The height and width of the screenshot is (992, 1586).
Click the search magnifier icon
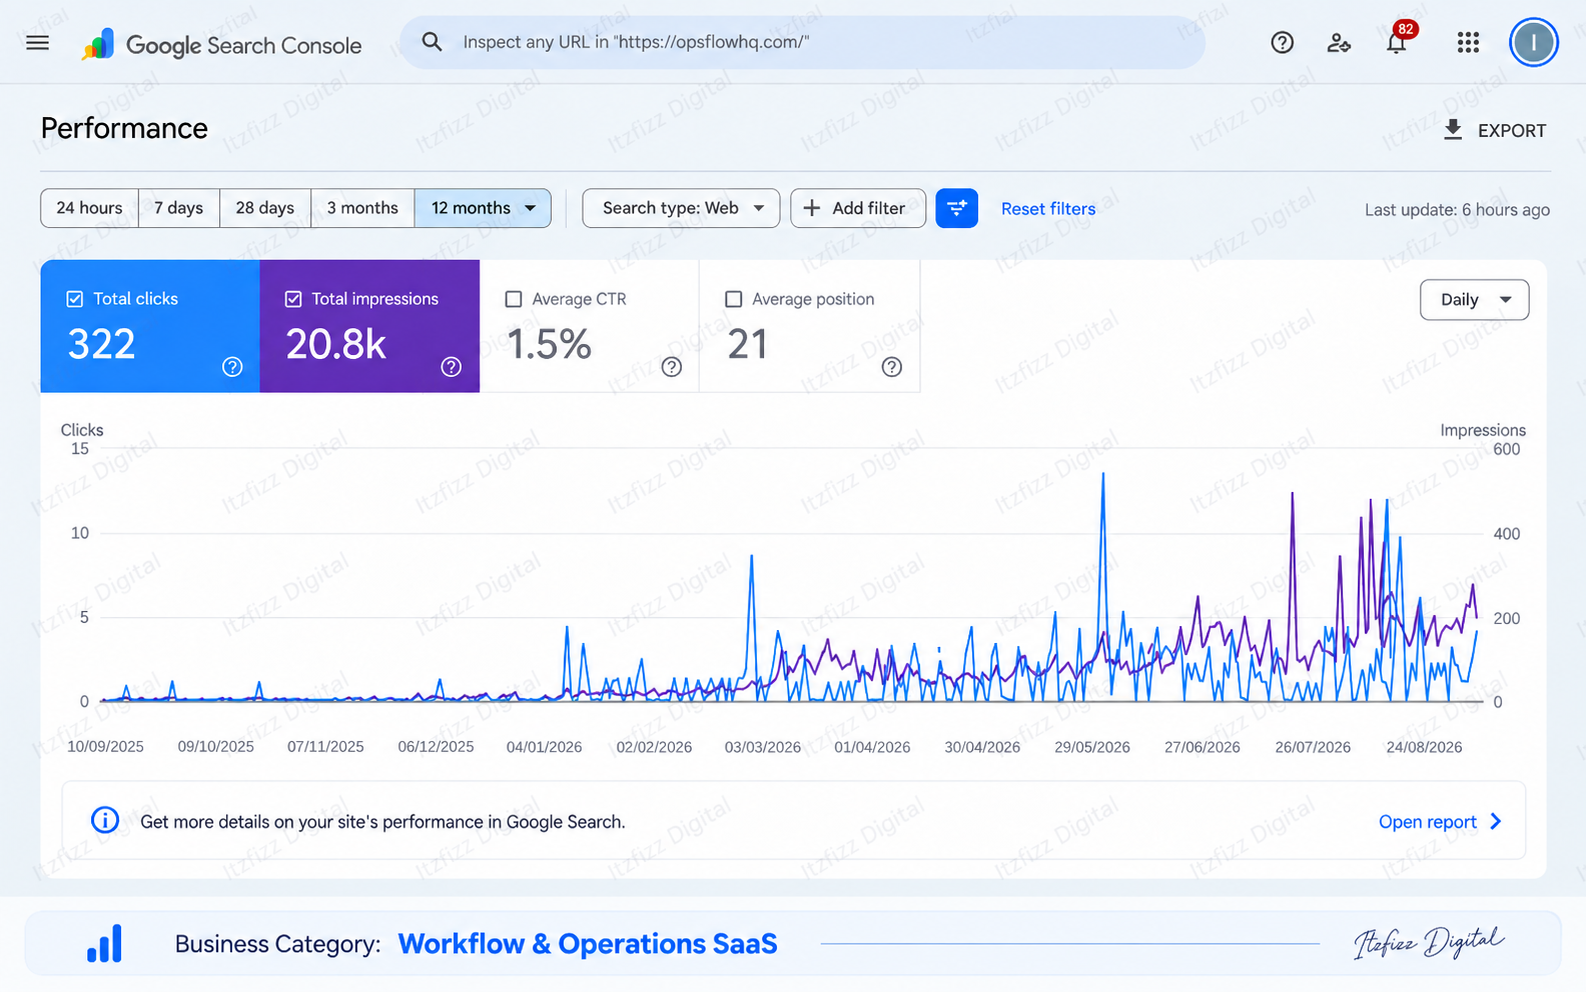click(x=432, y=42)
